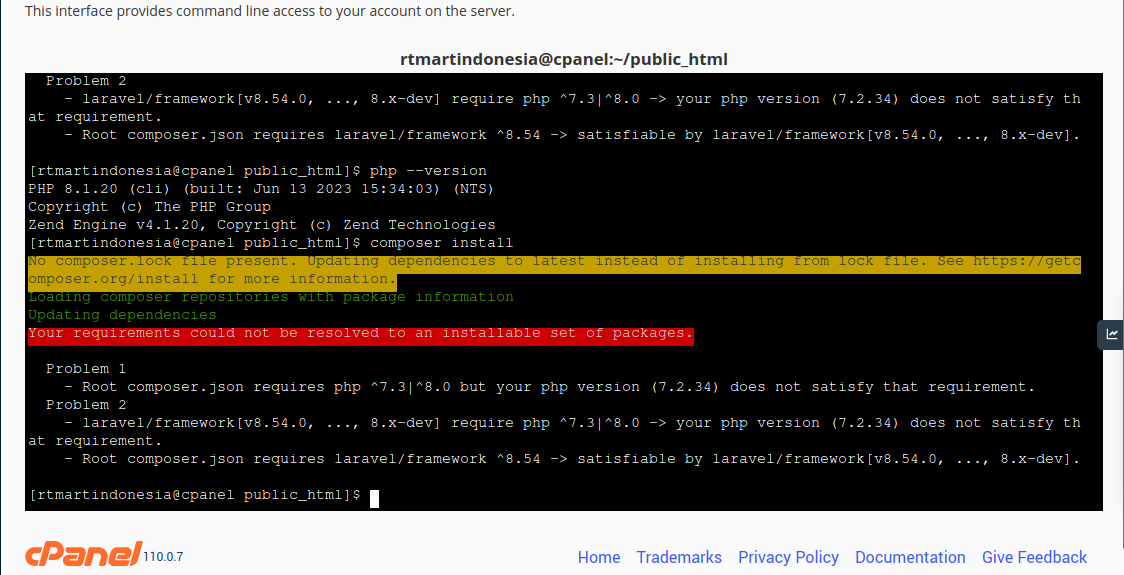The image size is (1124, 575).
Task: Open the Home footer link
Action: click(598, 557)
